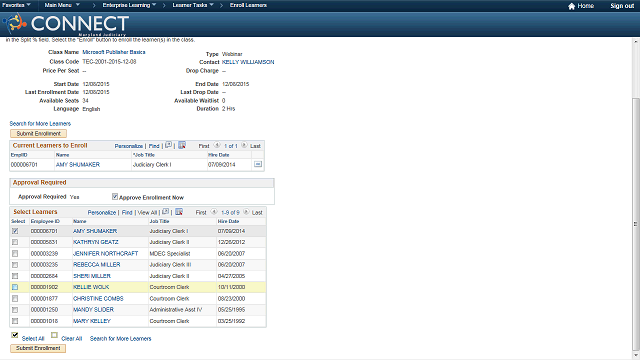Check the box for MARY KELLEY
The width and height of the screenshot is (640, 360).
tap(15, 321)
